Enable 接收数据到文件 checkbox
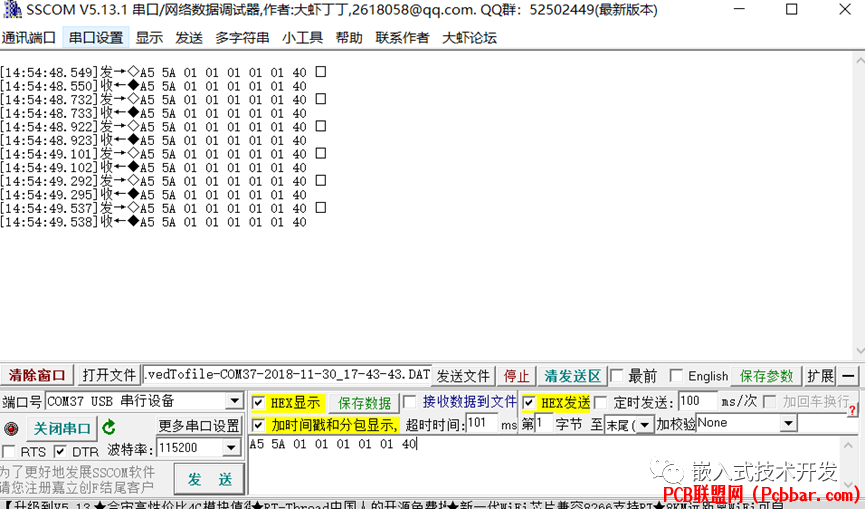This screenshot has height=509, width=865. click(x=409, y=401)
